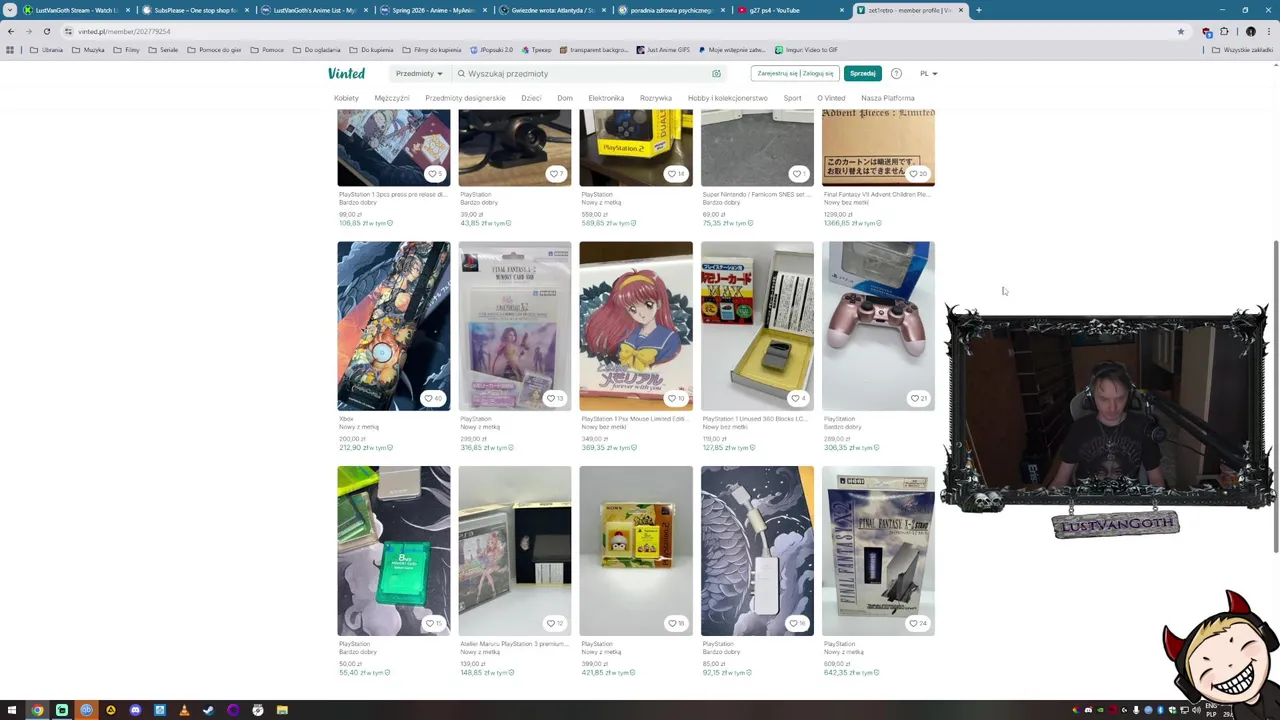Open the anime girl PSX Mouse thumbnail
Screen dimensions: 1280x720
636,326
